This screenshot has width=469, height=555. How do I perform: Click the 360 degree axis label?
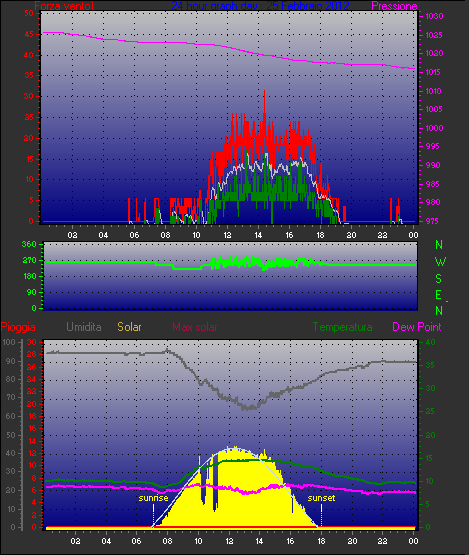(x=29, y=244)
